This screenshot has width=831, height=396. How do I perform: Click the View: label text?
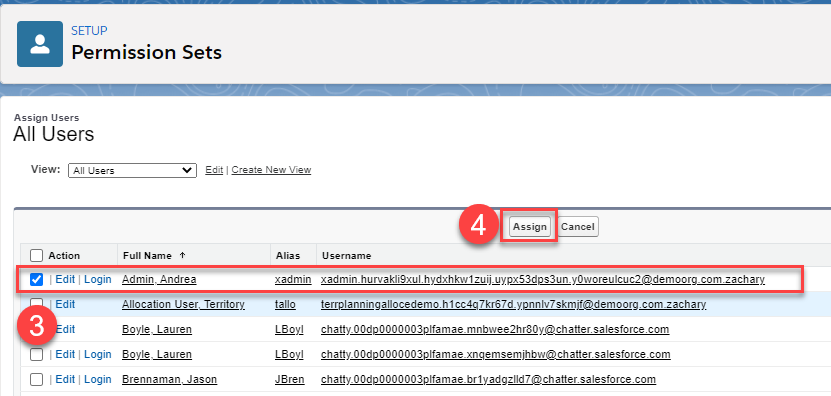[x=46, y=170]
